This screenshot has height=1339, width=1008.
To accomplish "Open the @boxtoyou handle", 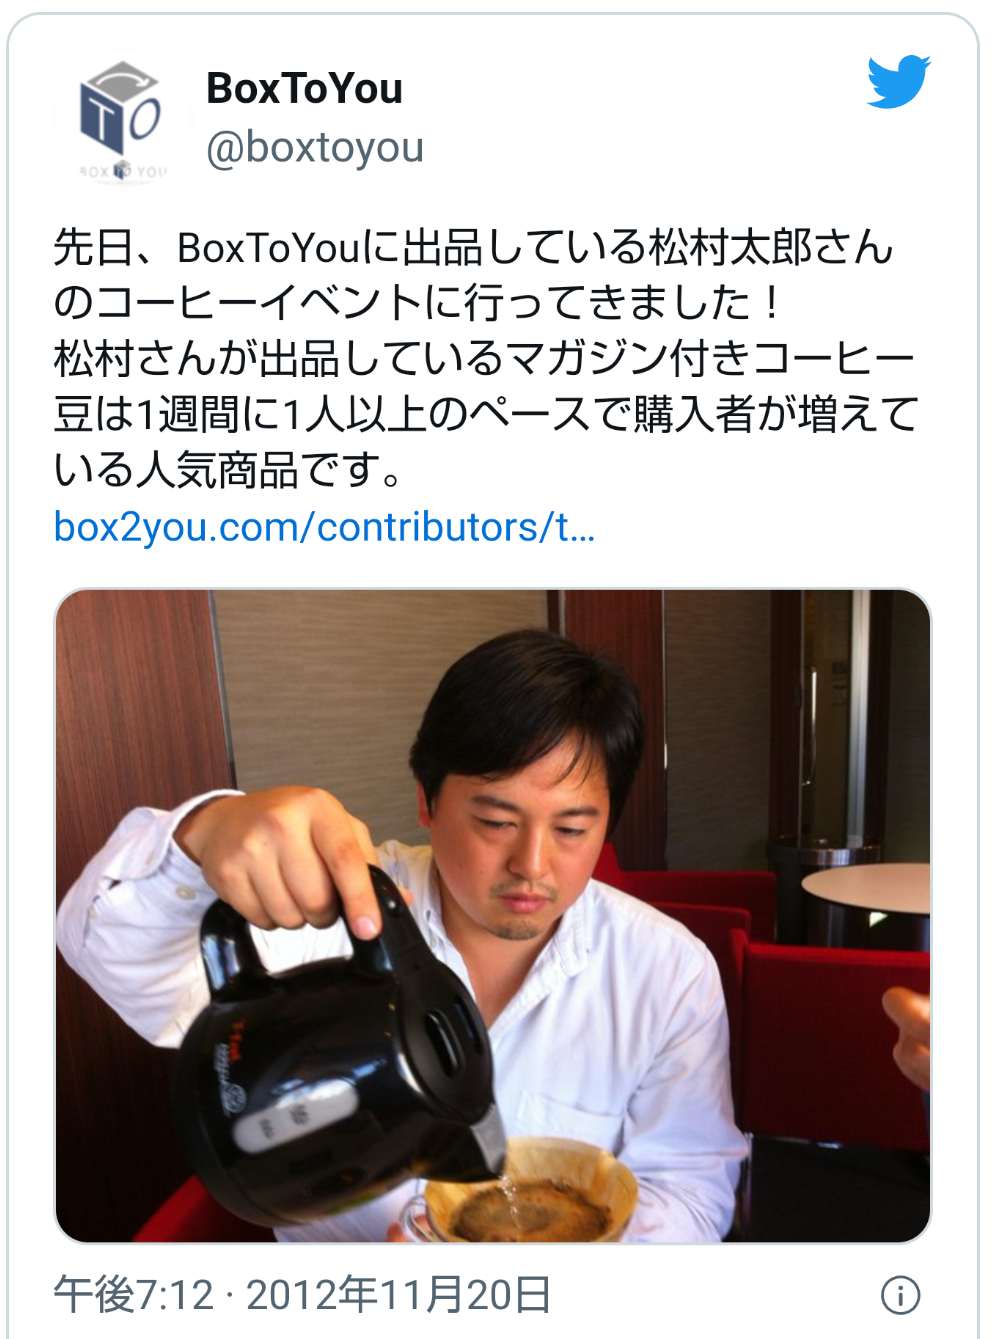I will (315, 147).
